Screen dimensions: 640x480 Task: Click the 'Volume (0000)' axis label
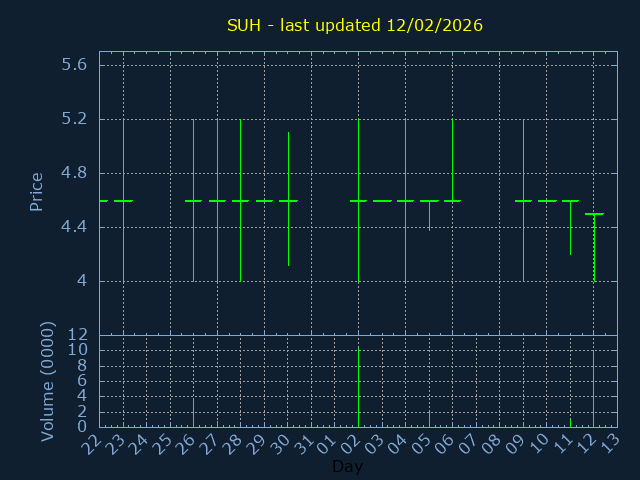click(47, 381)
